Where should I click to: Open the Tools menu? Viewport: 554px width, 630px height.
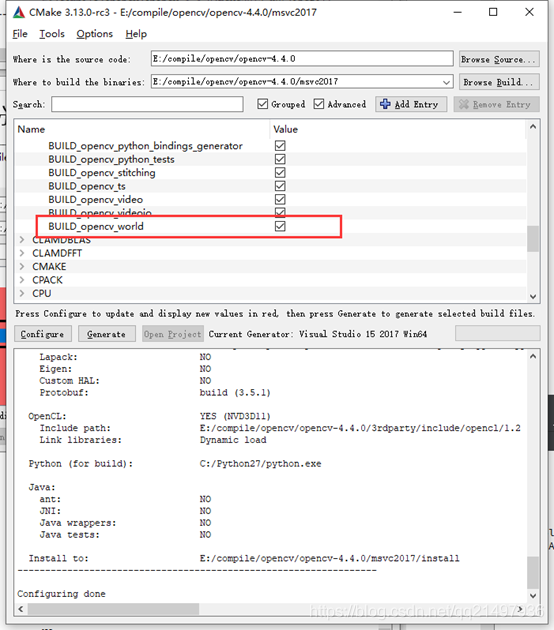[x=52, y=34]
